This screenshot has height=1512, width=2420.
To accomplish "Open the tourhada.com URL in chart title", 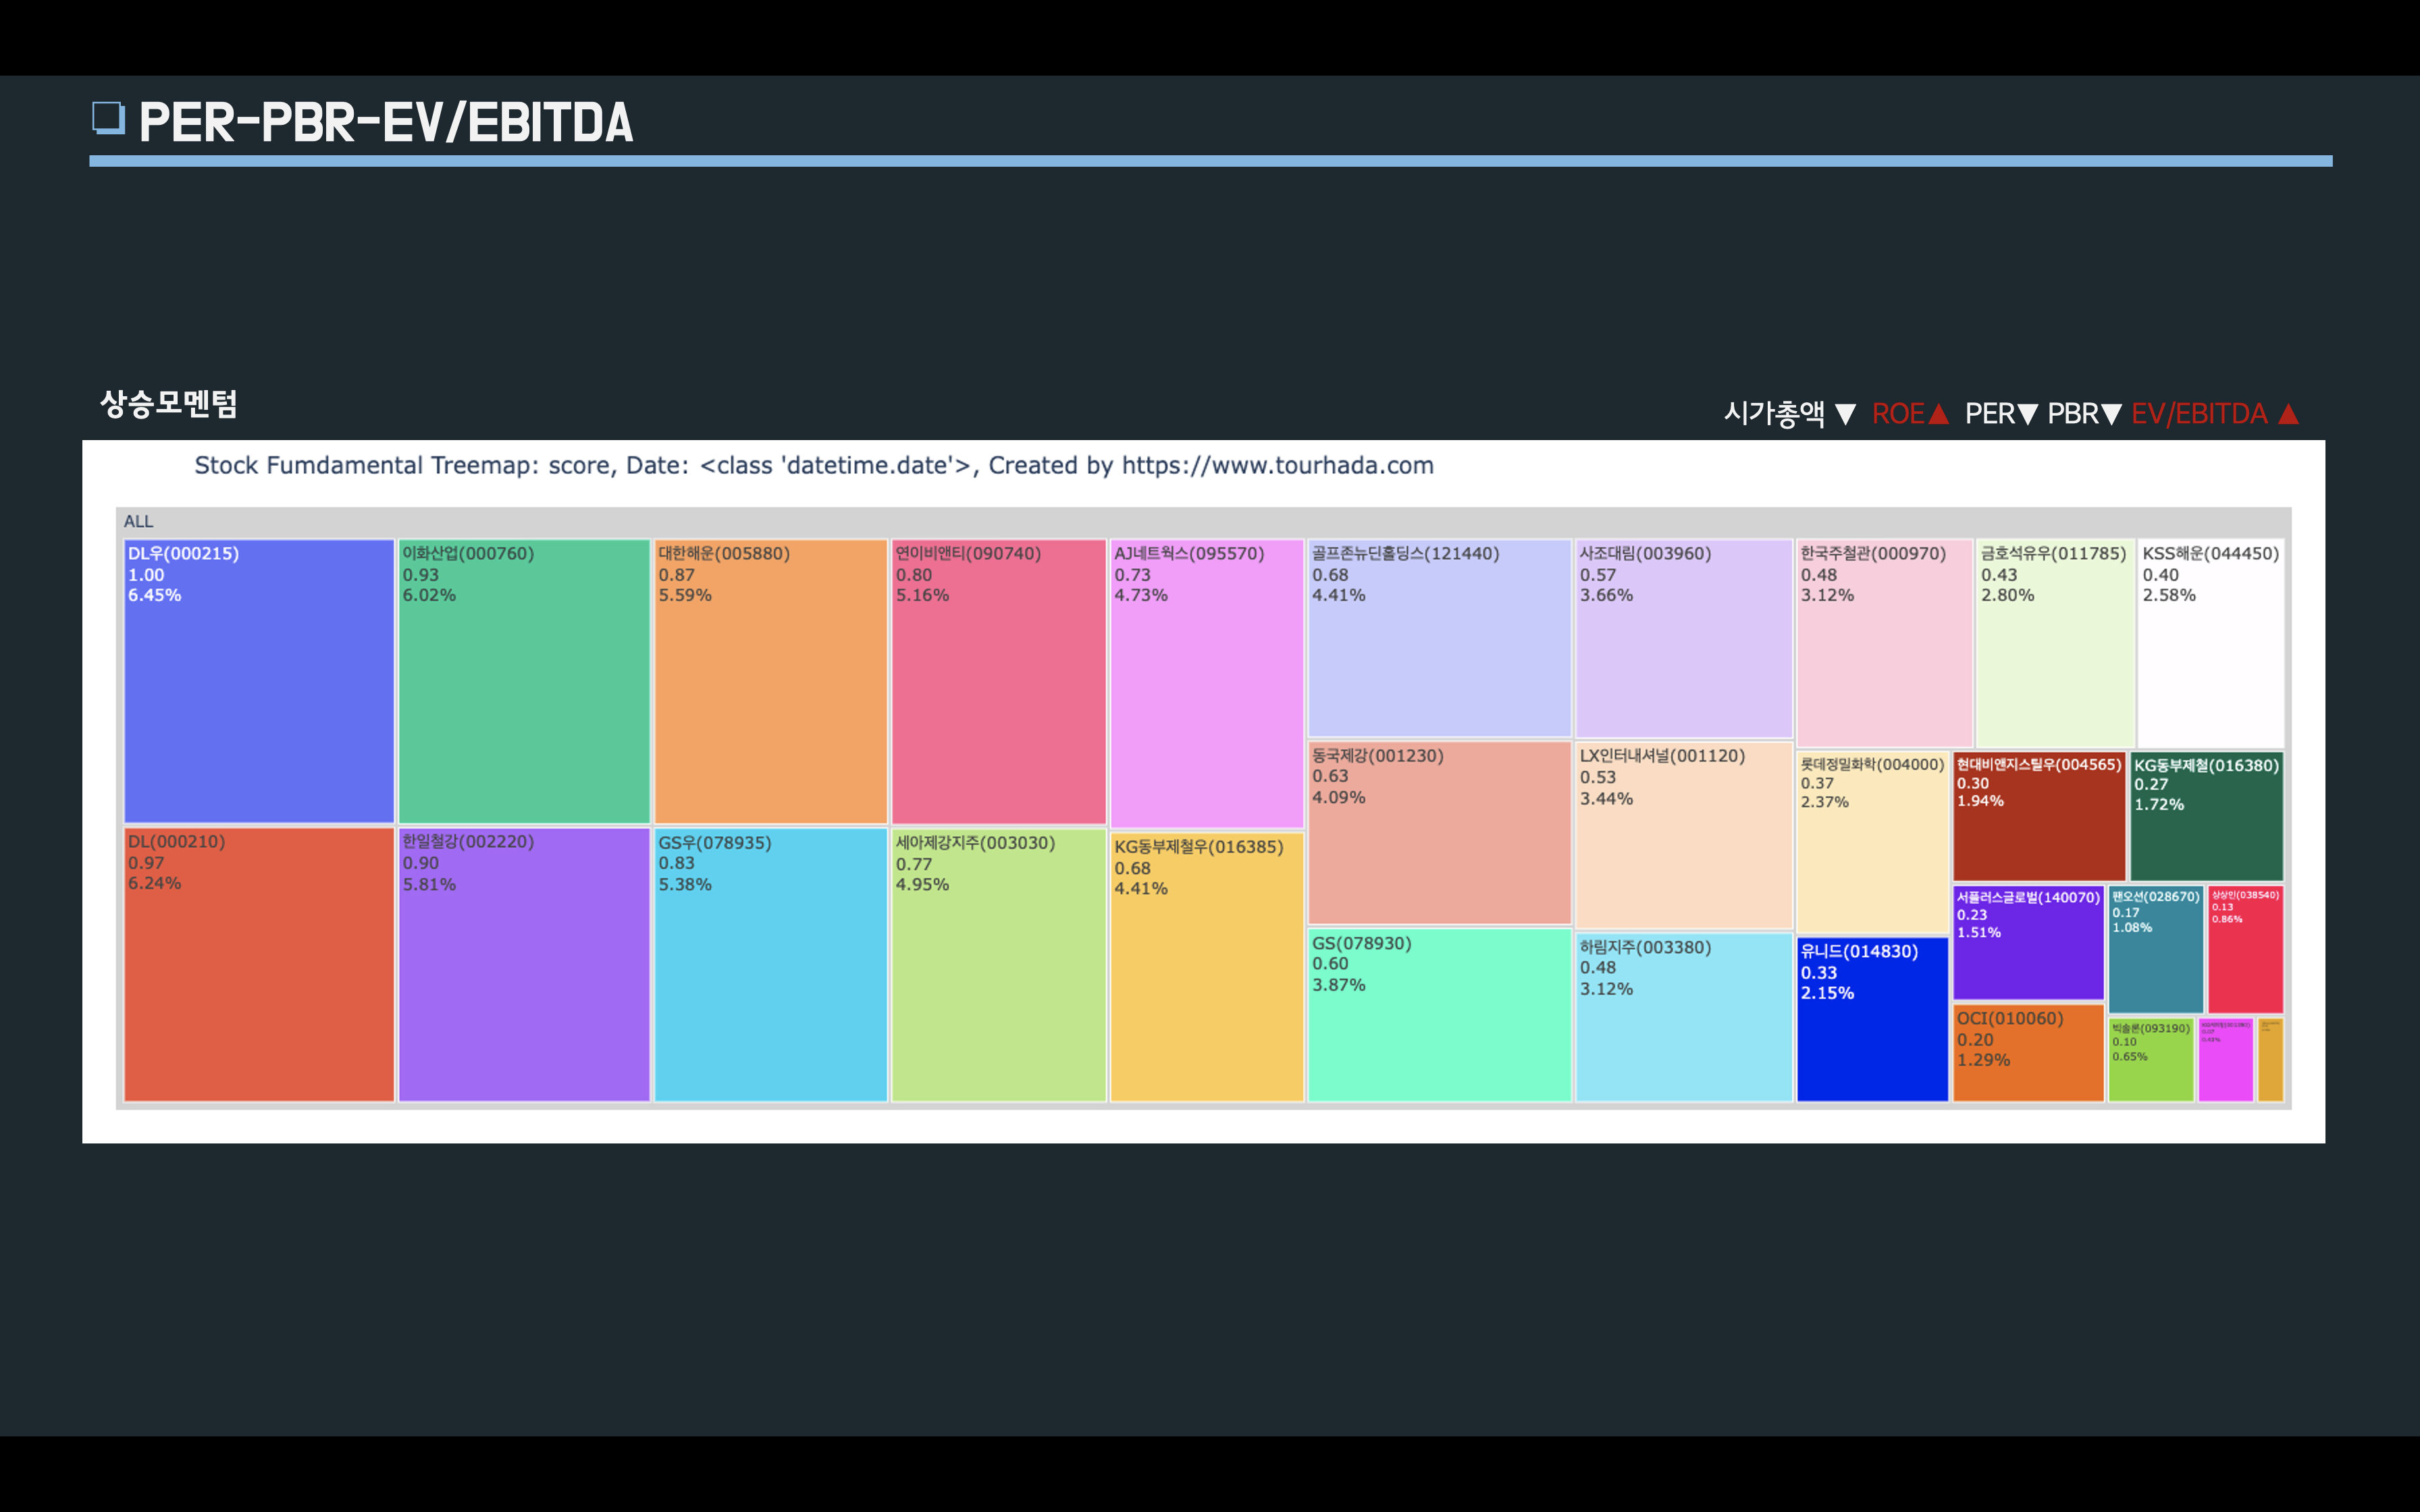I will (1277, 466).
